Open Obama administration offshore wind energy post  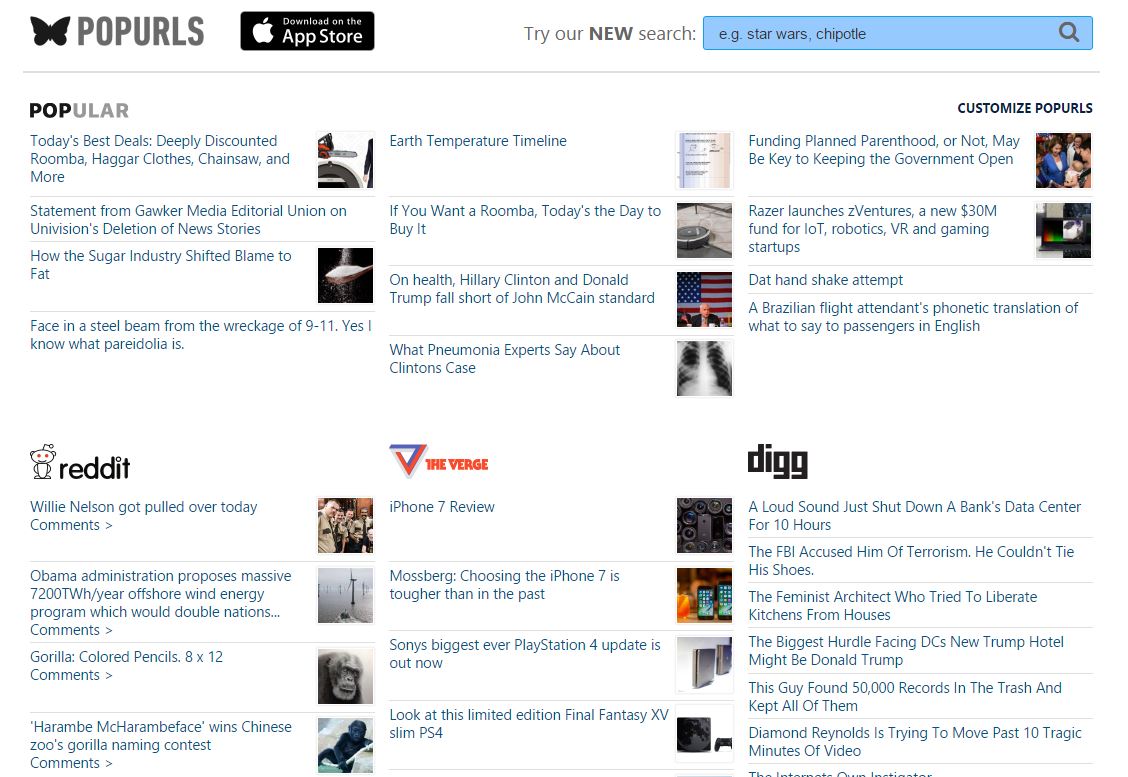[x=160, y=594]
